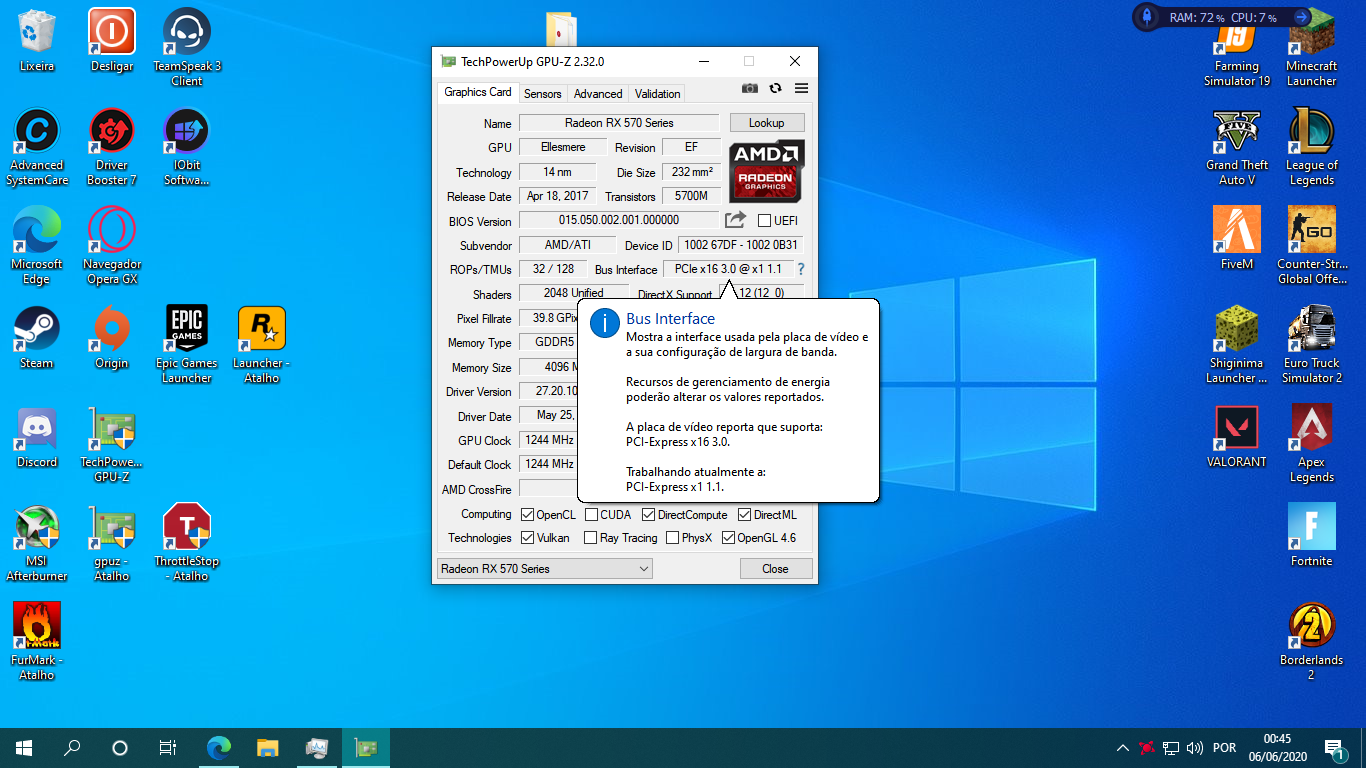The width and height of the screenshot is (1366, 768).
Task: Open File Explorer from taskbar
Action: (267, 748)
